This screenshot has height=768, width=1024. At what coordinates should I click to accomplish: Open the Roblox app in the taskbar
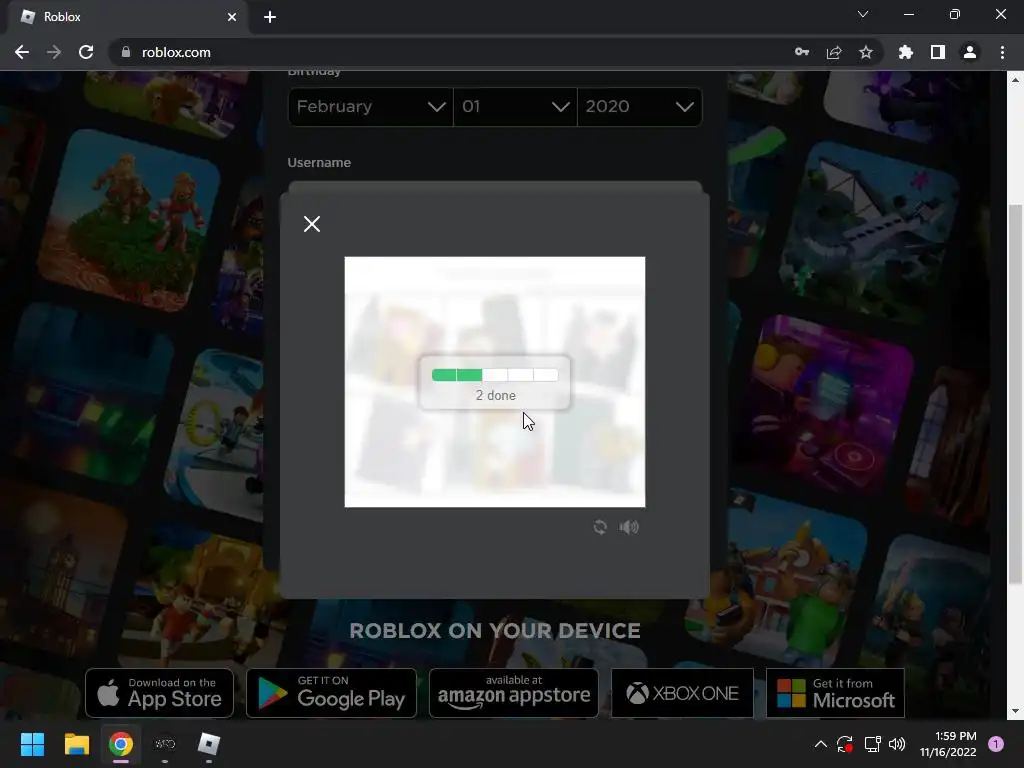(x=209, y=744)
